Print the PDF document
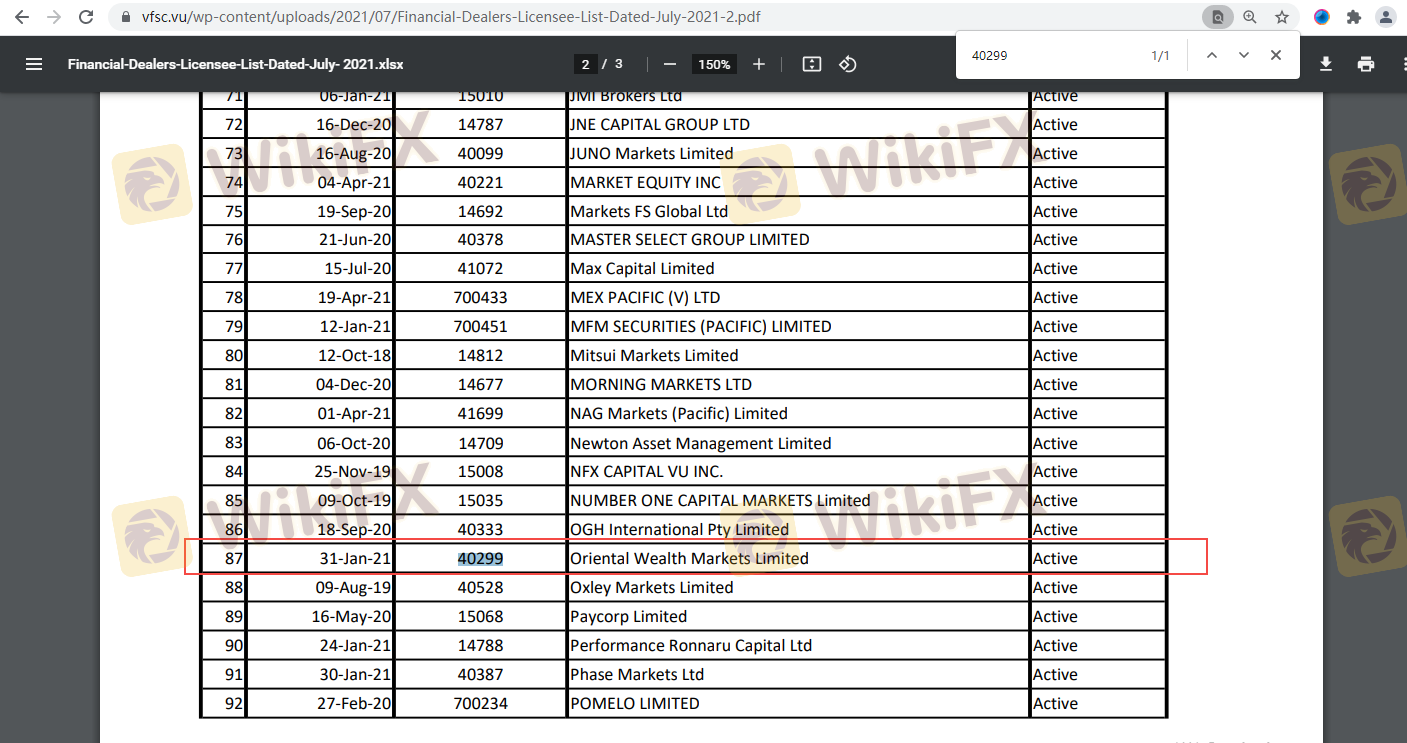The height and width of the screenshot is (743, 1407). (1366, 64)
